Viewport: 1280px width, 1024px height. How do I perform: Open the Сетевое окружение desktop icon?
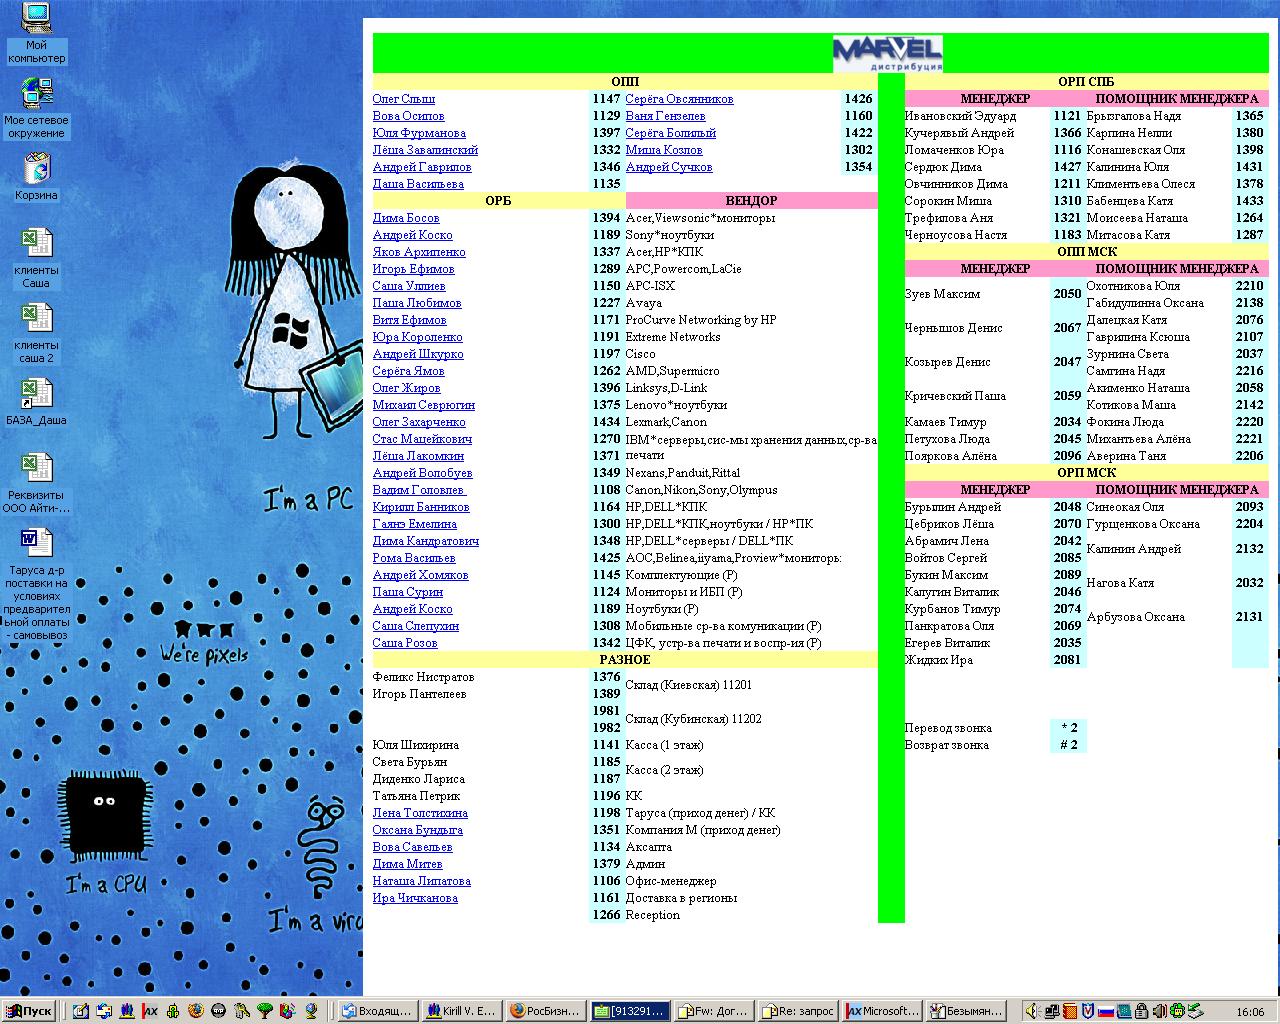tap(36, 94)
